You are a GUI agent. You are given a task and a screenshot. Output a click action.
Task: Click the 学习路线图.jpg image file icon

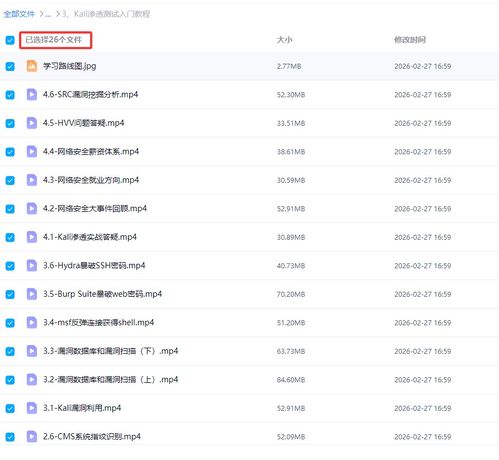pos(32,66)
